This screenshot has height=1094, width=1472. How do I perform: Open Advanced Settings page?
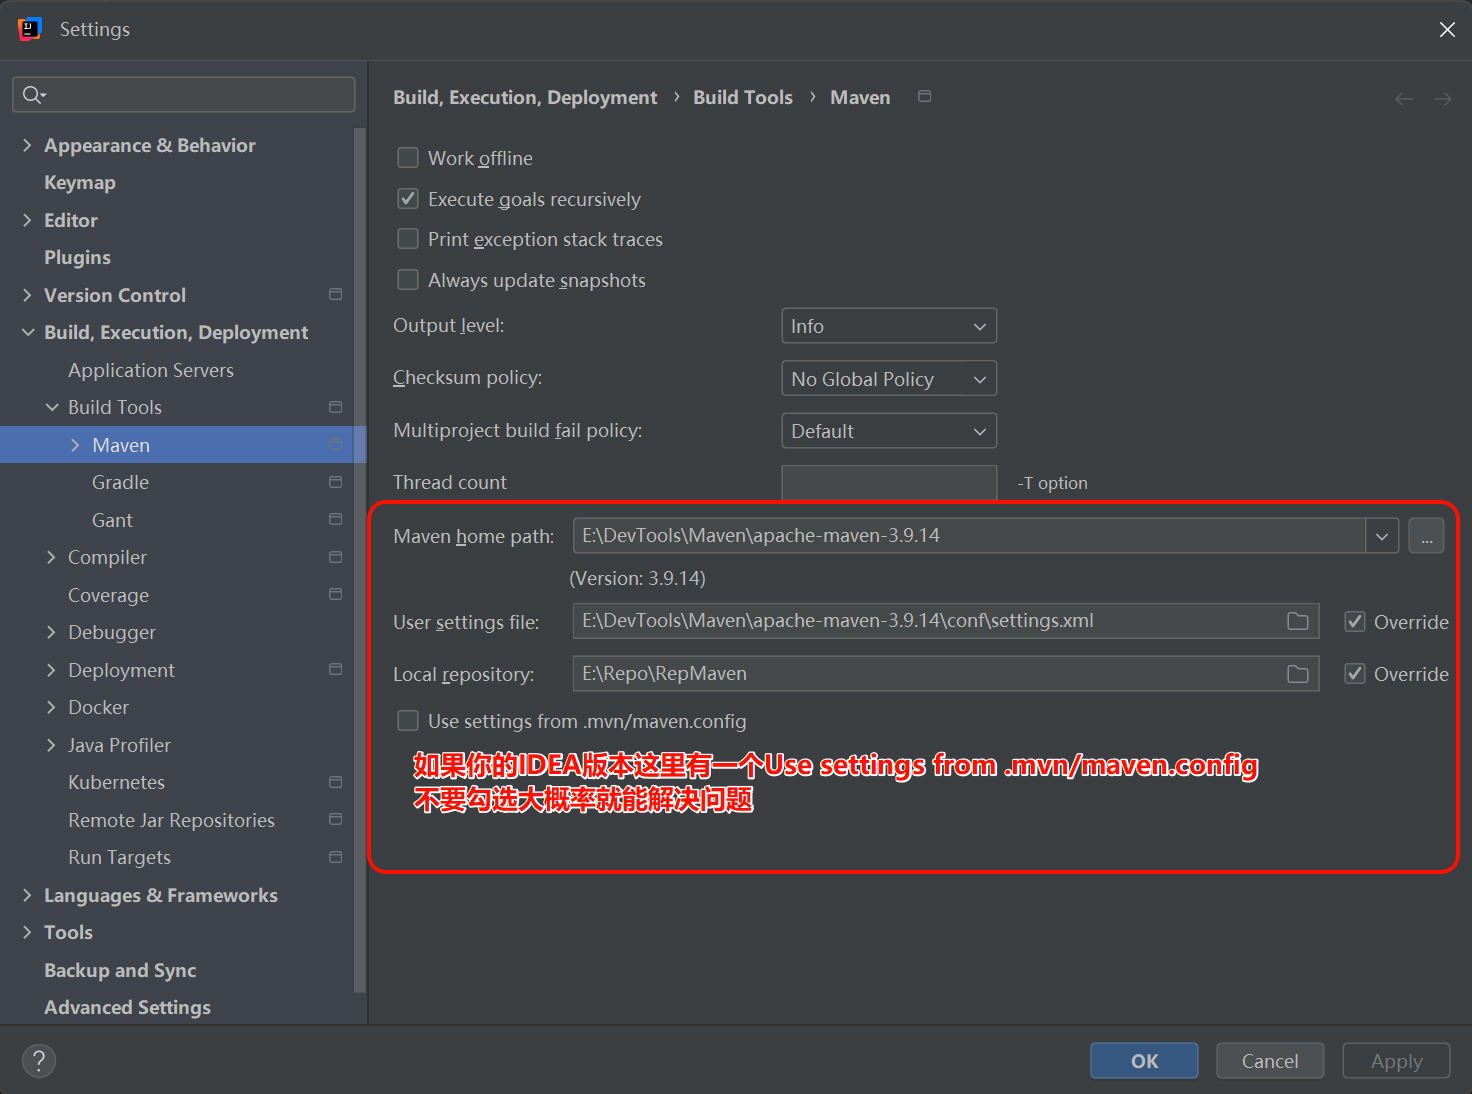127,1007
